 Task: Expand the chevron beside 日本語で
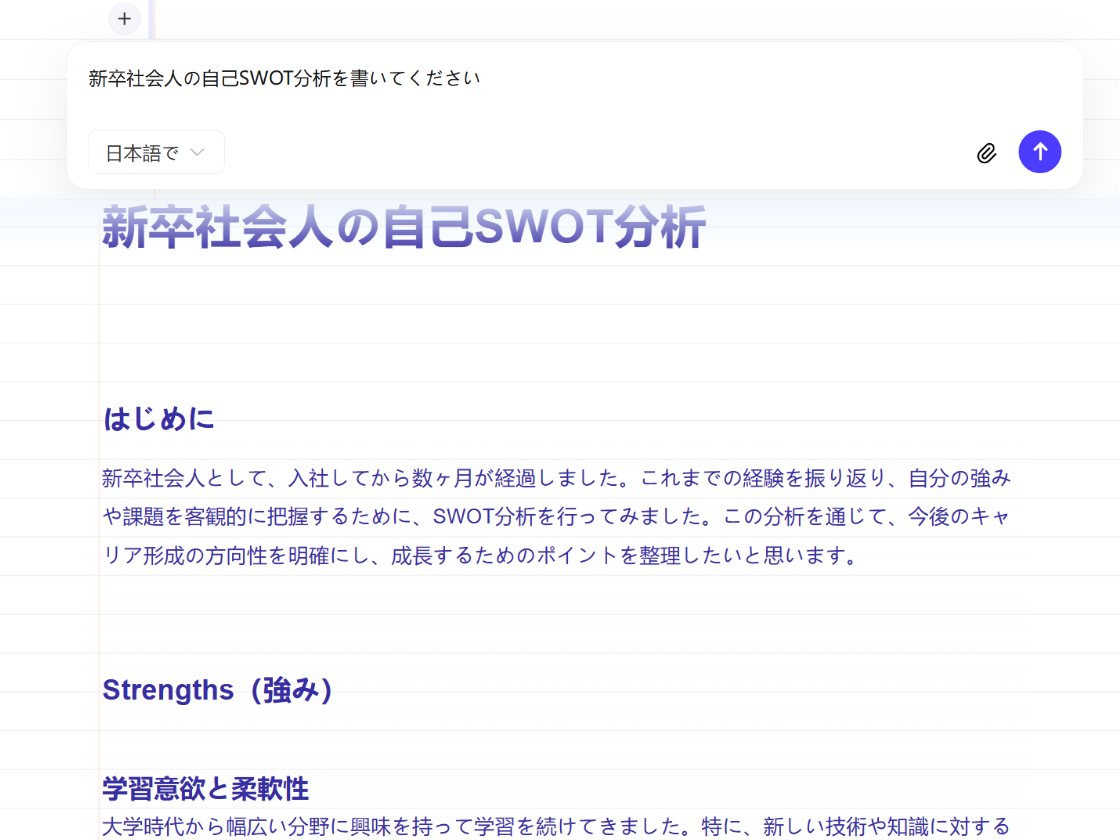click(197, 152)
